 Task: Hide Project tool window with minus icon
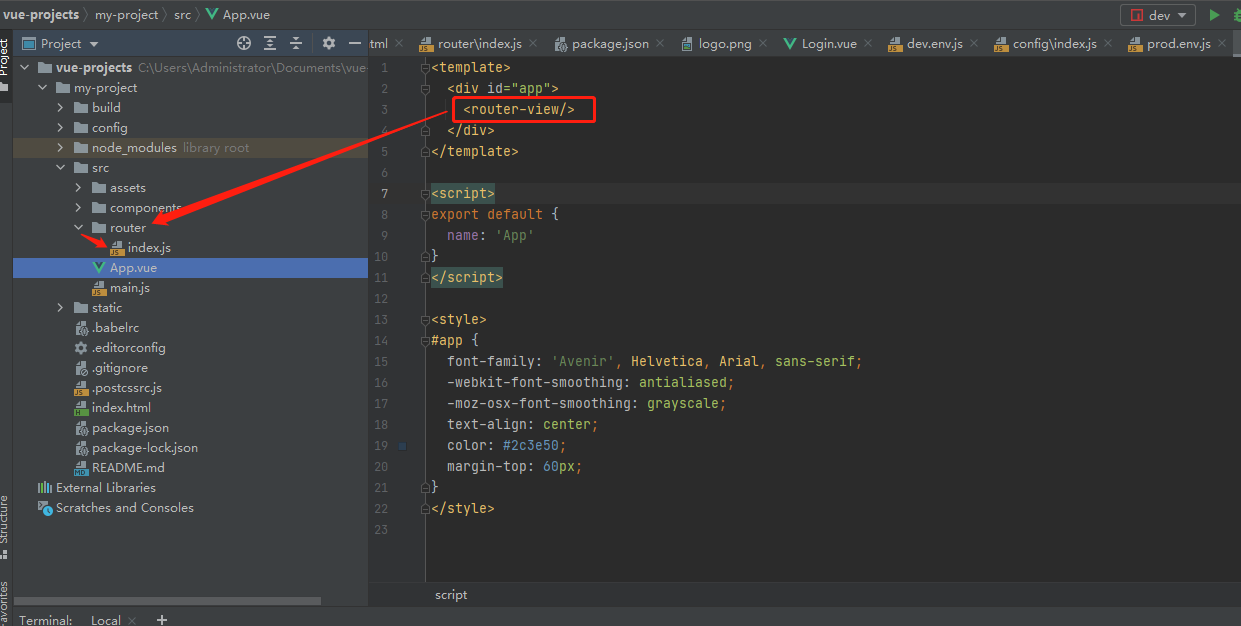pyautogui.click(x=355, y=42)
